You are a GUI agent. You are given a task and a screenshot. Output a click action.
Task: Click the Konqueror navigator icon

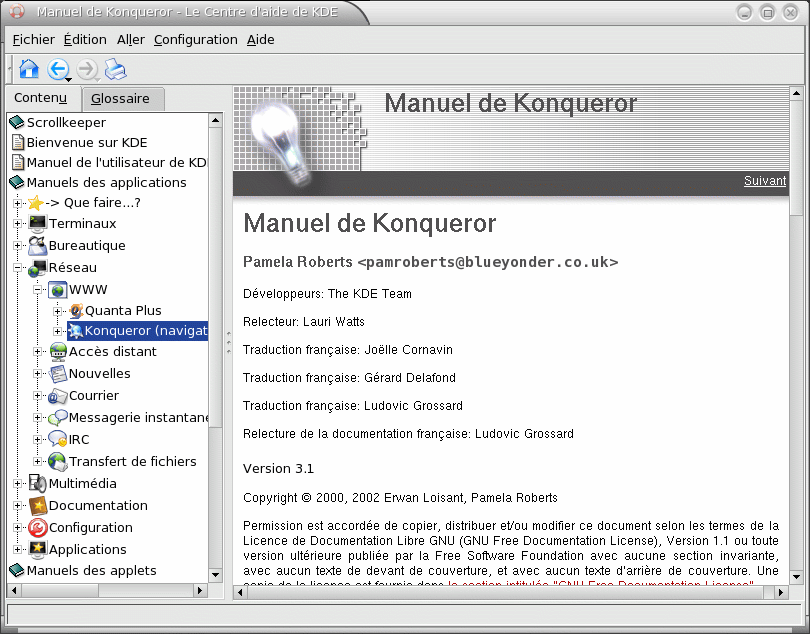coord(76,331)
